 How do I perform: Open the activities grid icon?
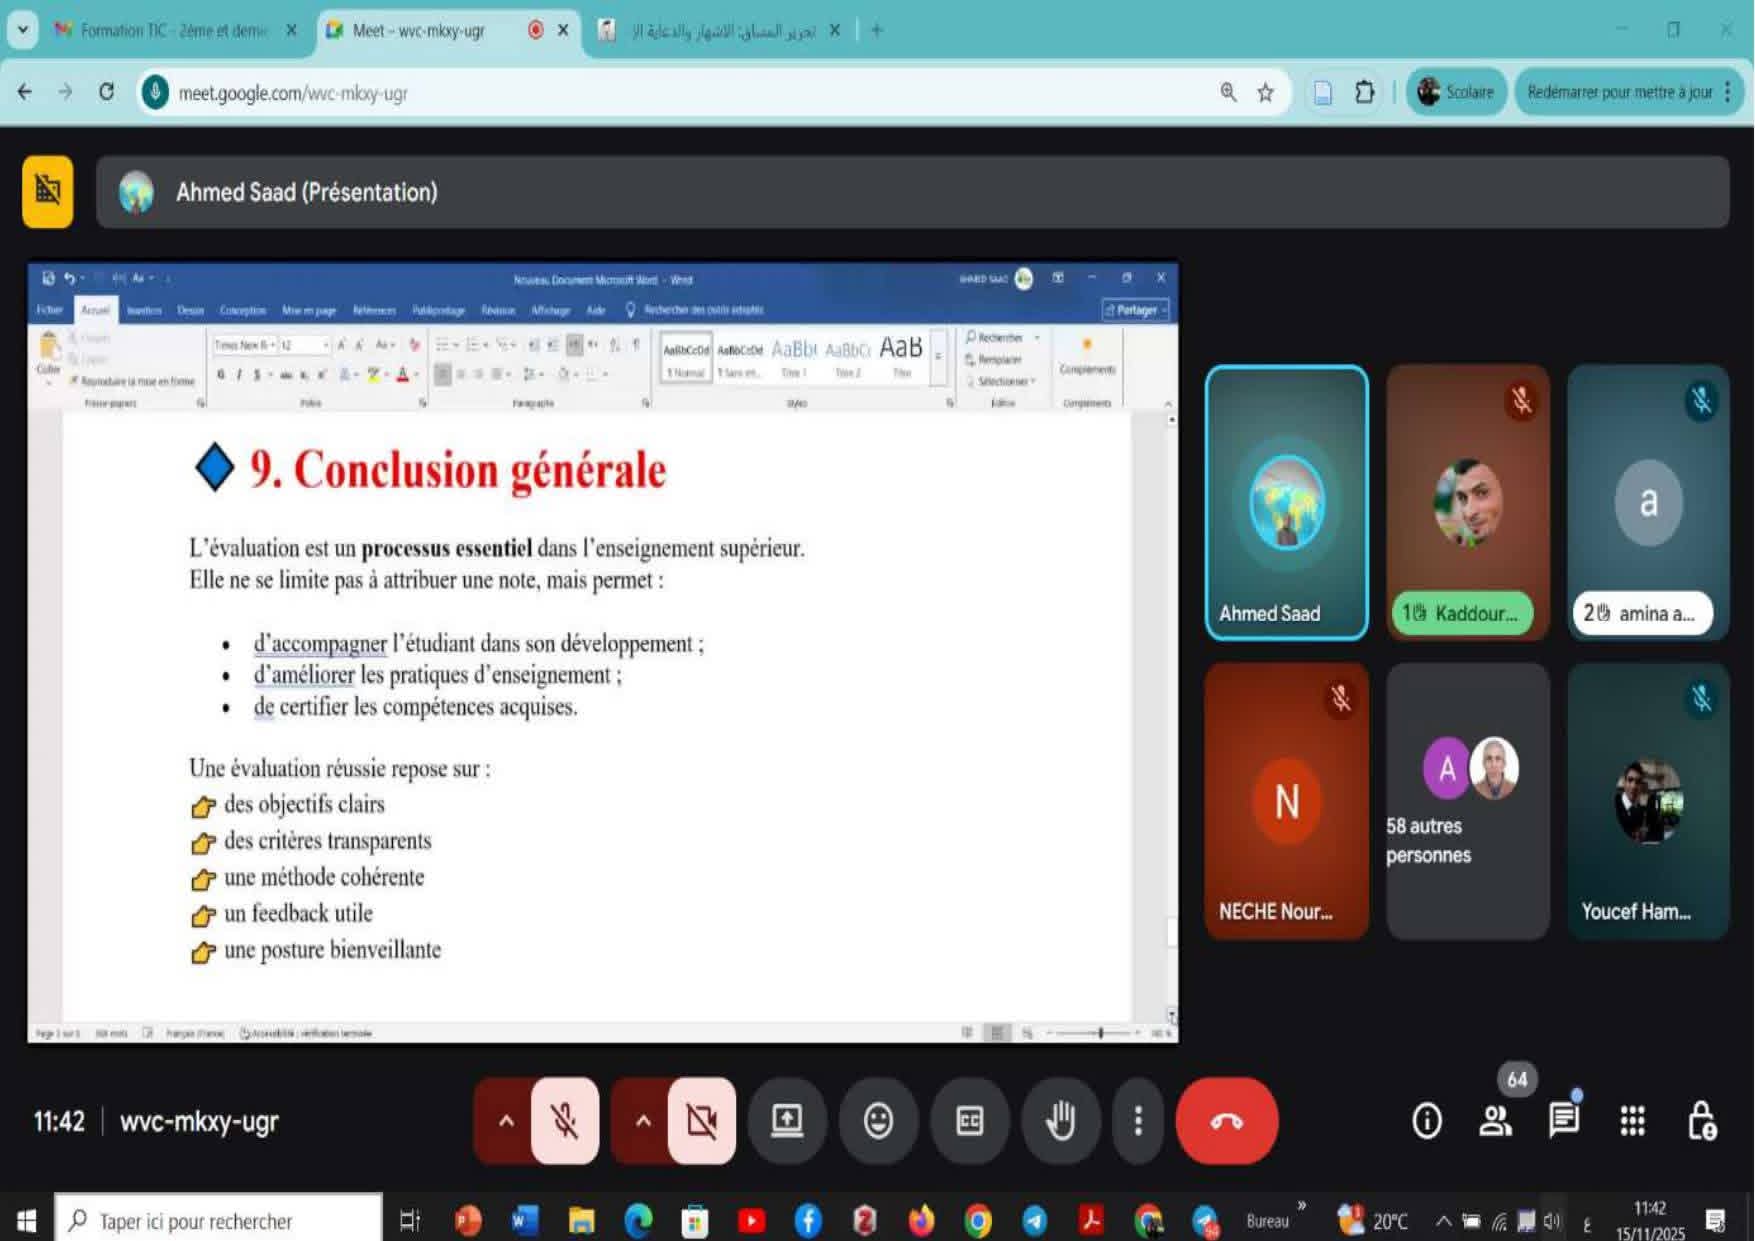click(x=1632, y=1121)
